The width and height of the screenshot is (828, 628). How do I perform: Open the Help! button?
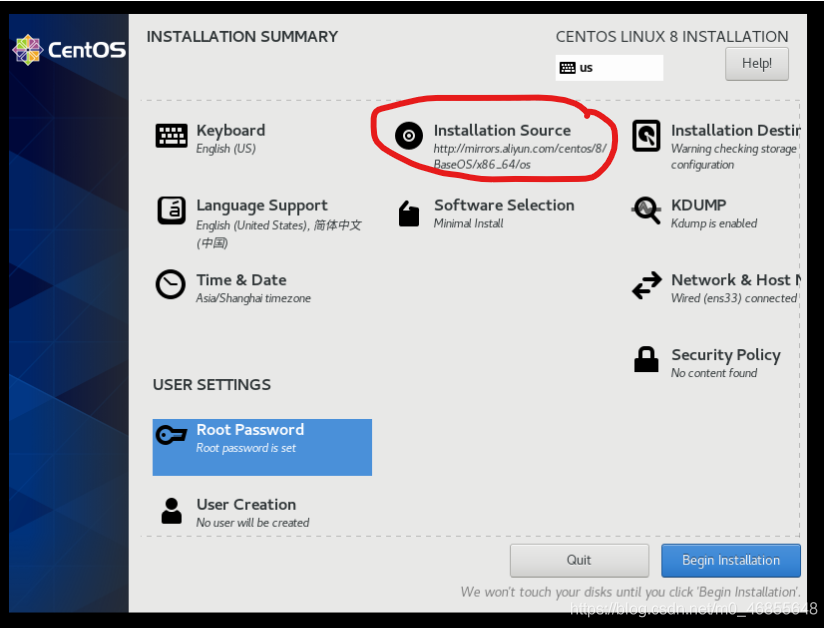[x=757, y=64]
